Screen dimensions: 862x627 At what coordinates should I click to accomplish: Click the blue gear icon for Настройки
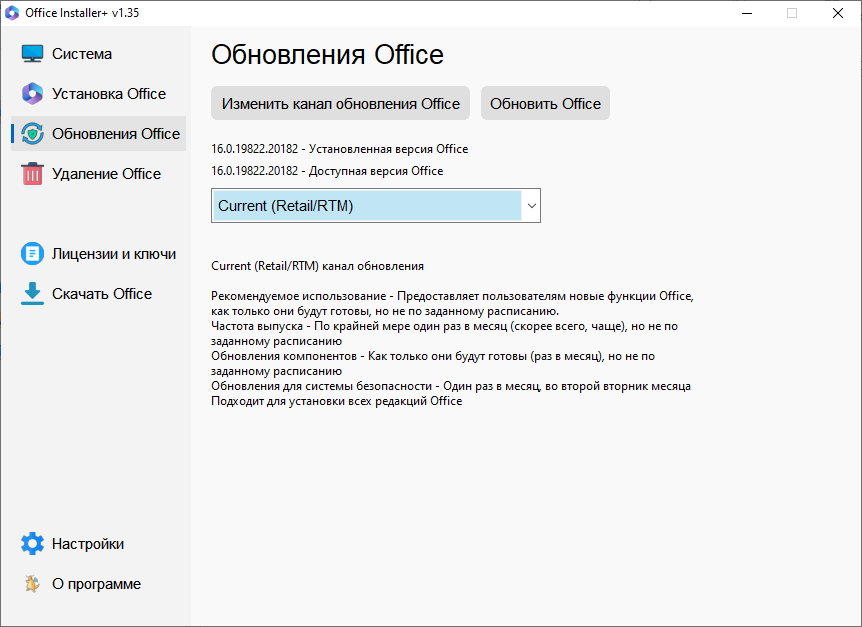[33, 544]
